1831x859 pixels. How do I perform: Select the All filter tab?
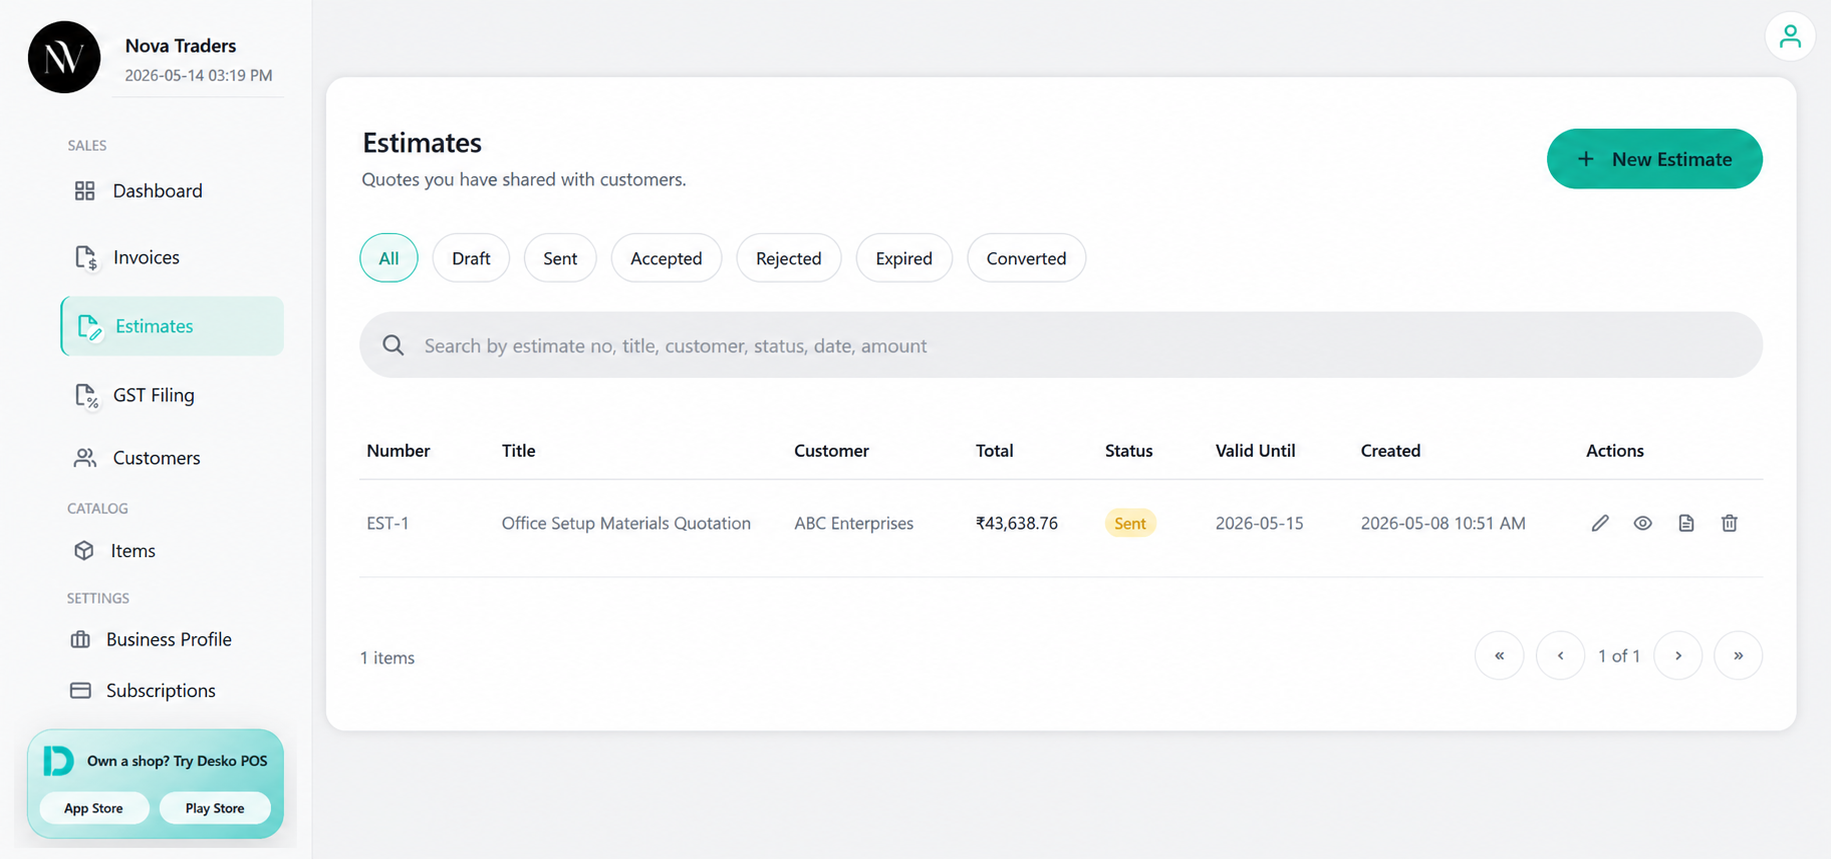tap(389, 258)
